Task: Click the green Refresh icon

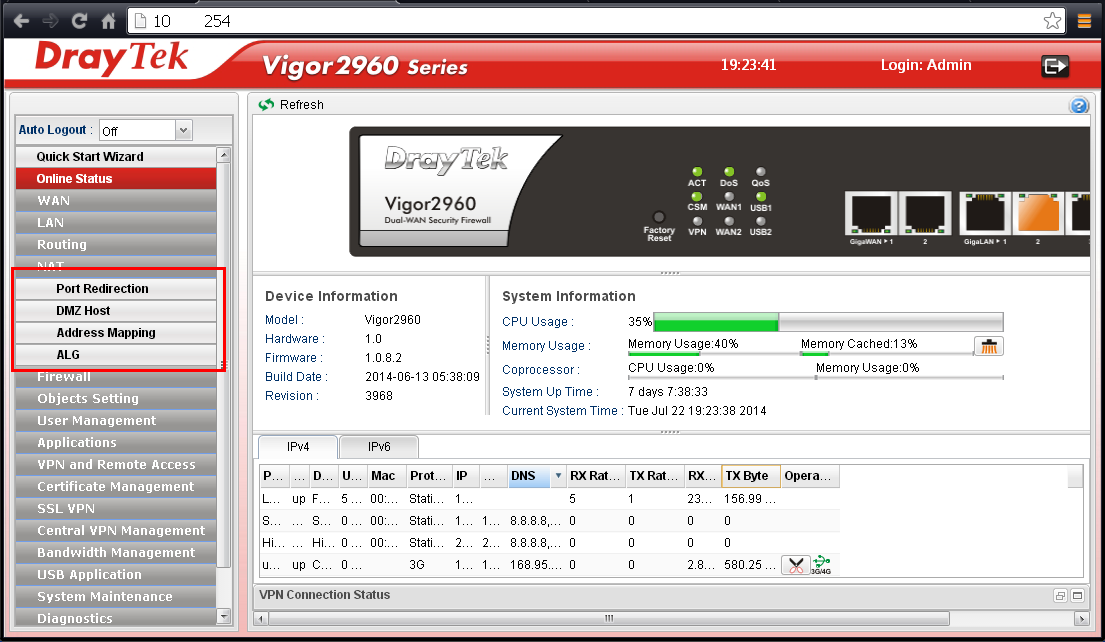Action: [266, 104]
